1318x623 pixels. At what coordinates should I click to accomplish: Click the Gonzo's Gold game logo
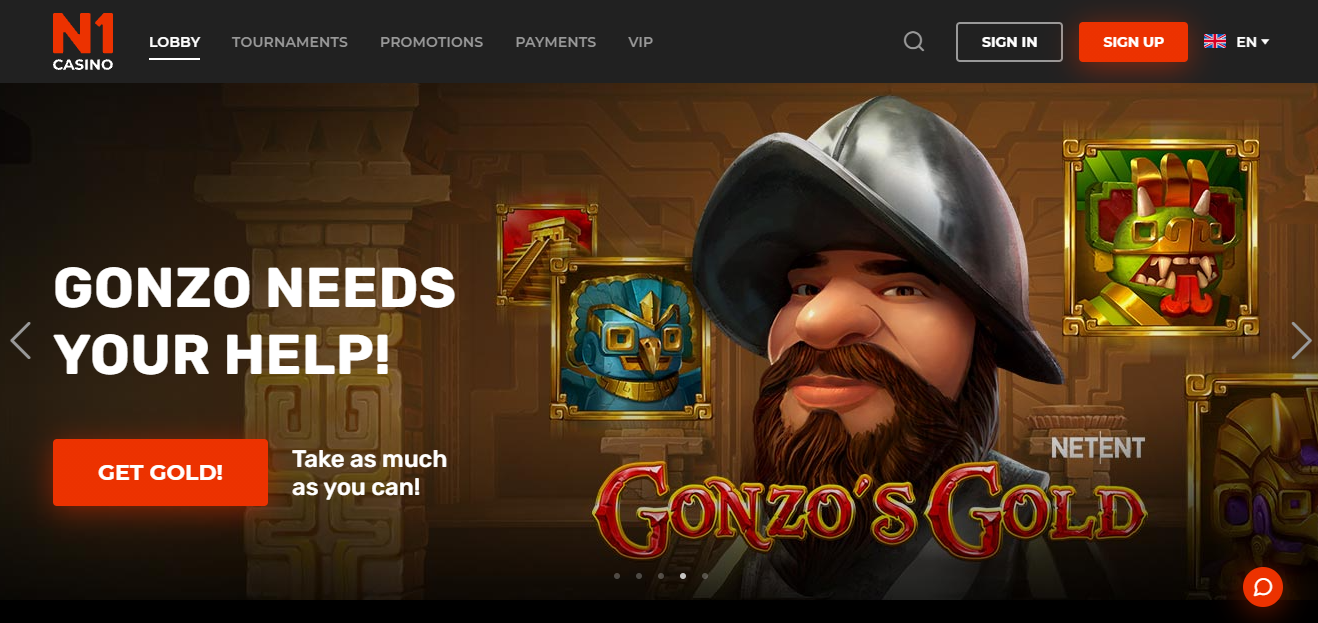click(x=868, y=508)
